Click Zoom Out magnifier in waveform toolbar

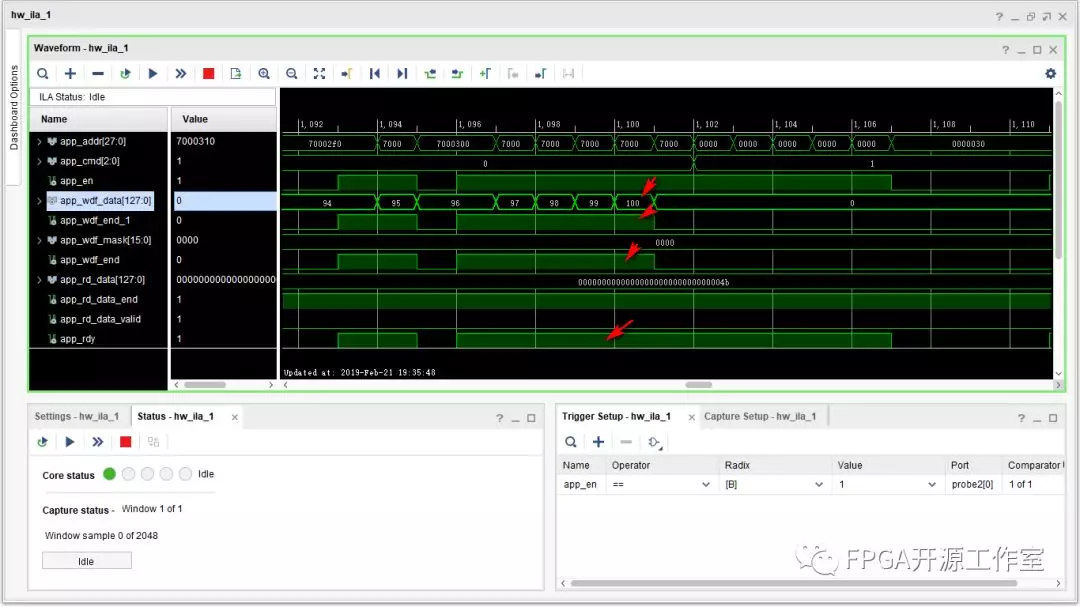[x=292, y=73]
